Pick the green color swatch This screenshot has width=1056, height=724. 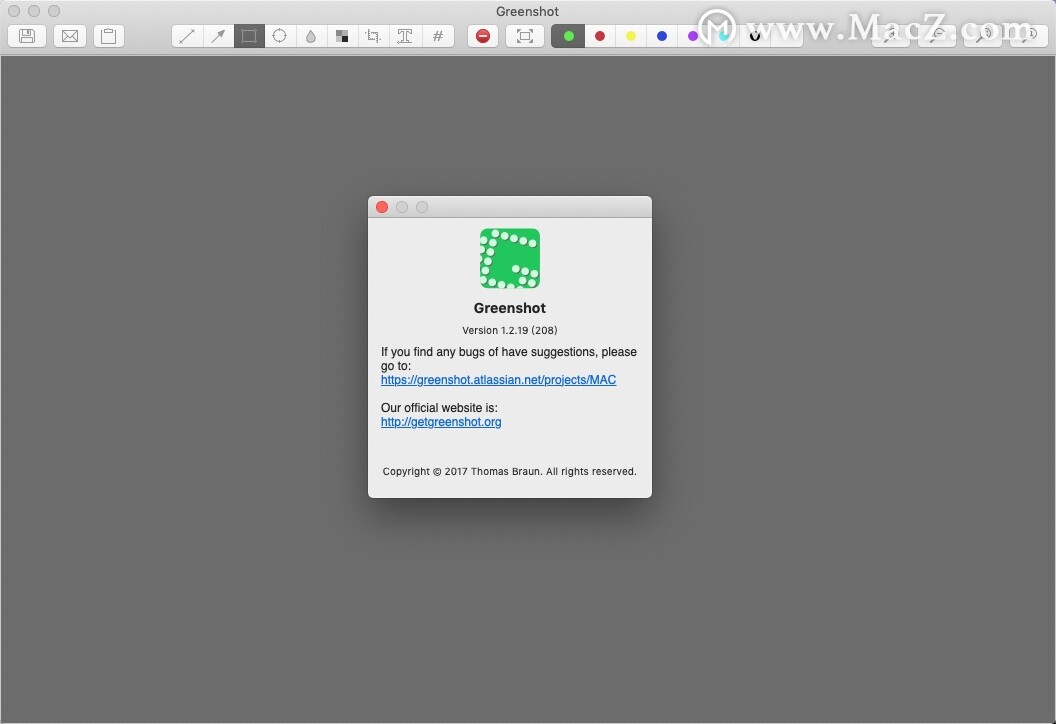point(568,36)
